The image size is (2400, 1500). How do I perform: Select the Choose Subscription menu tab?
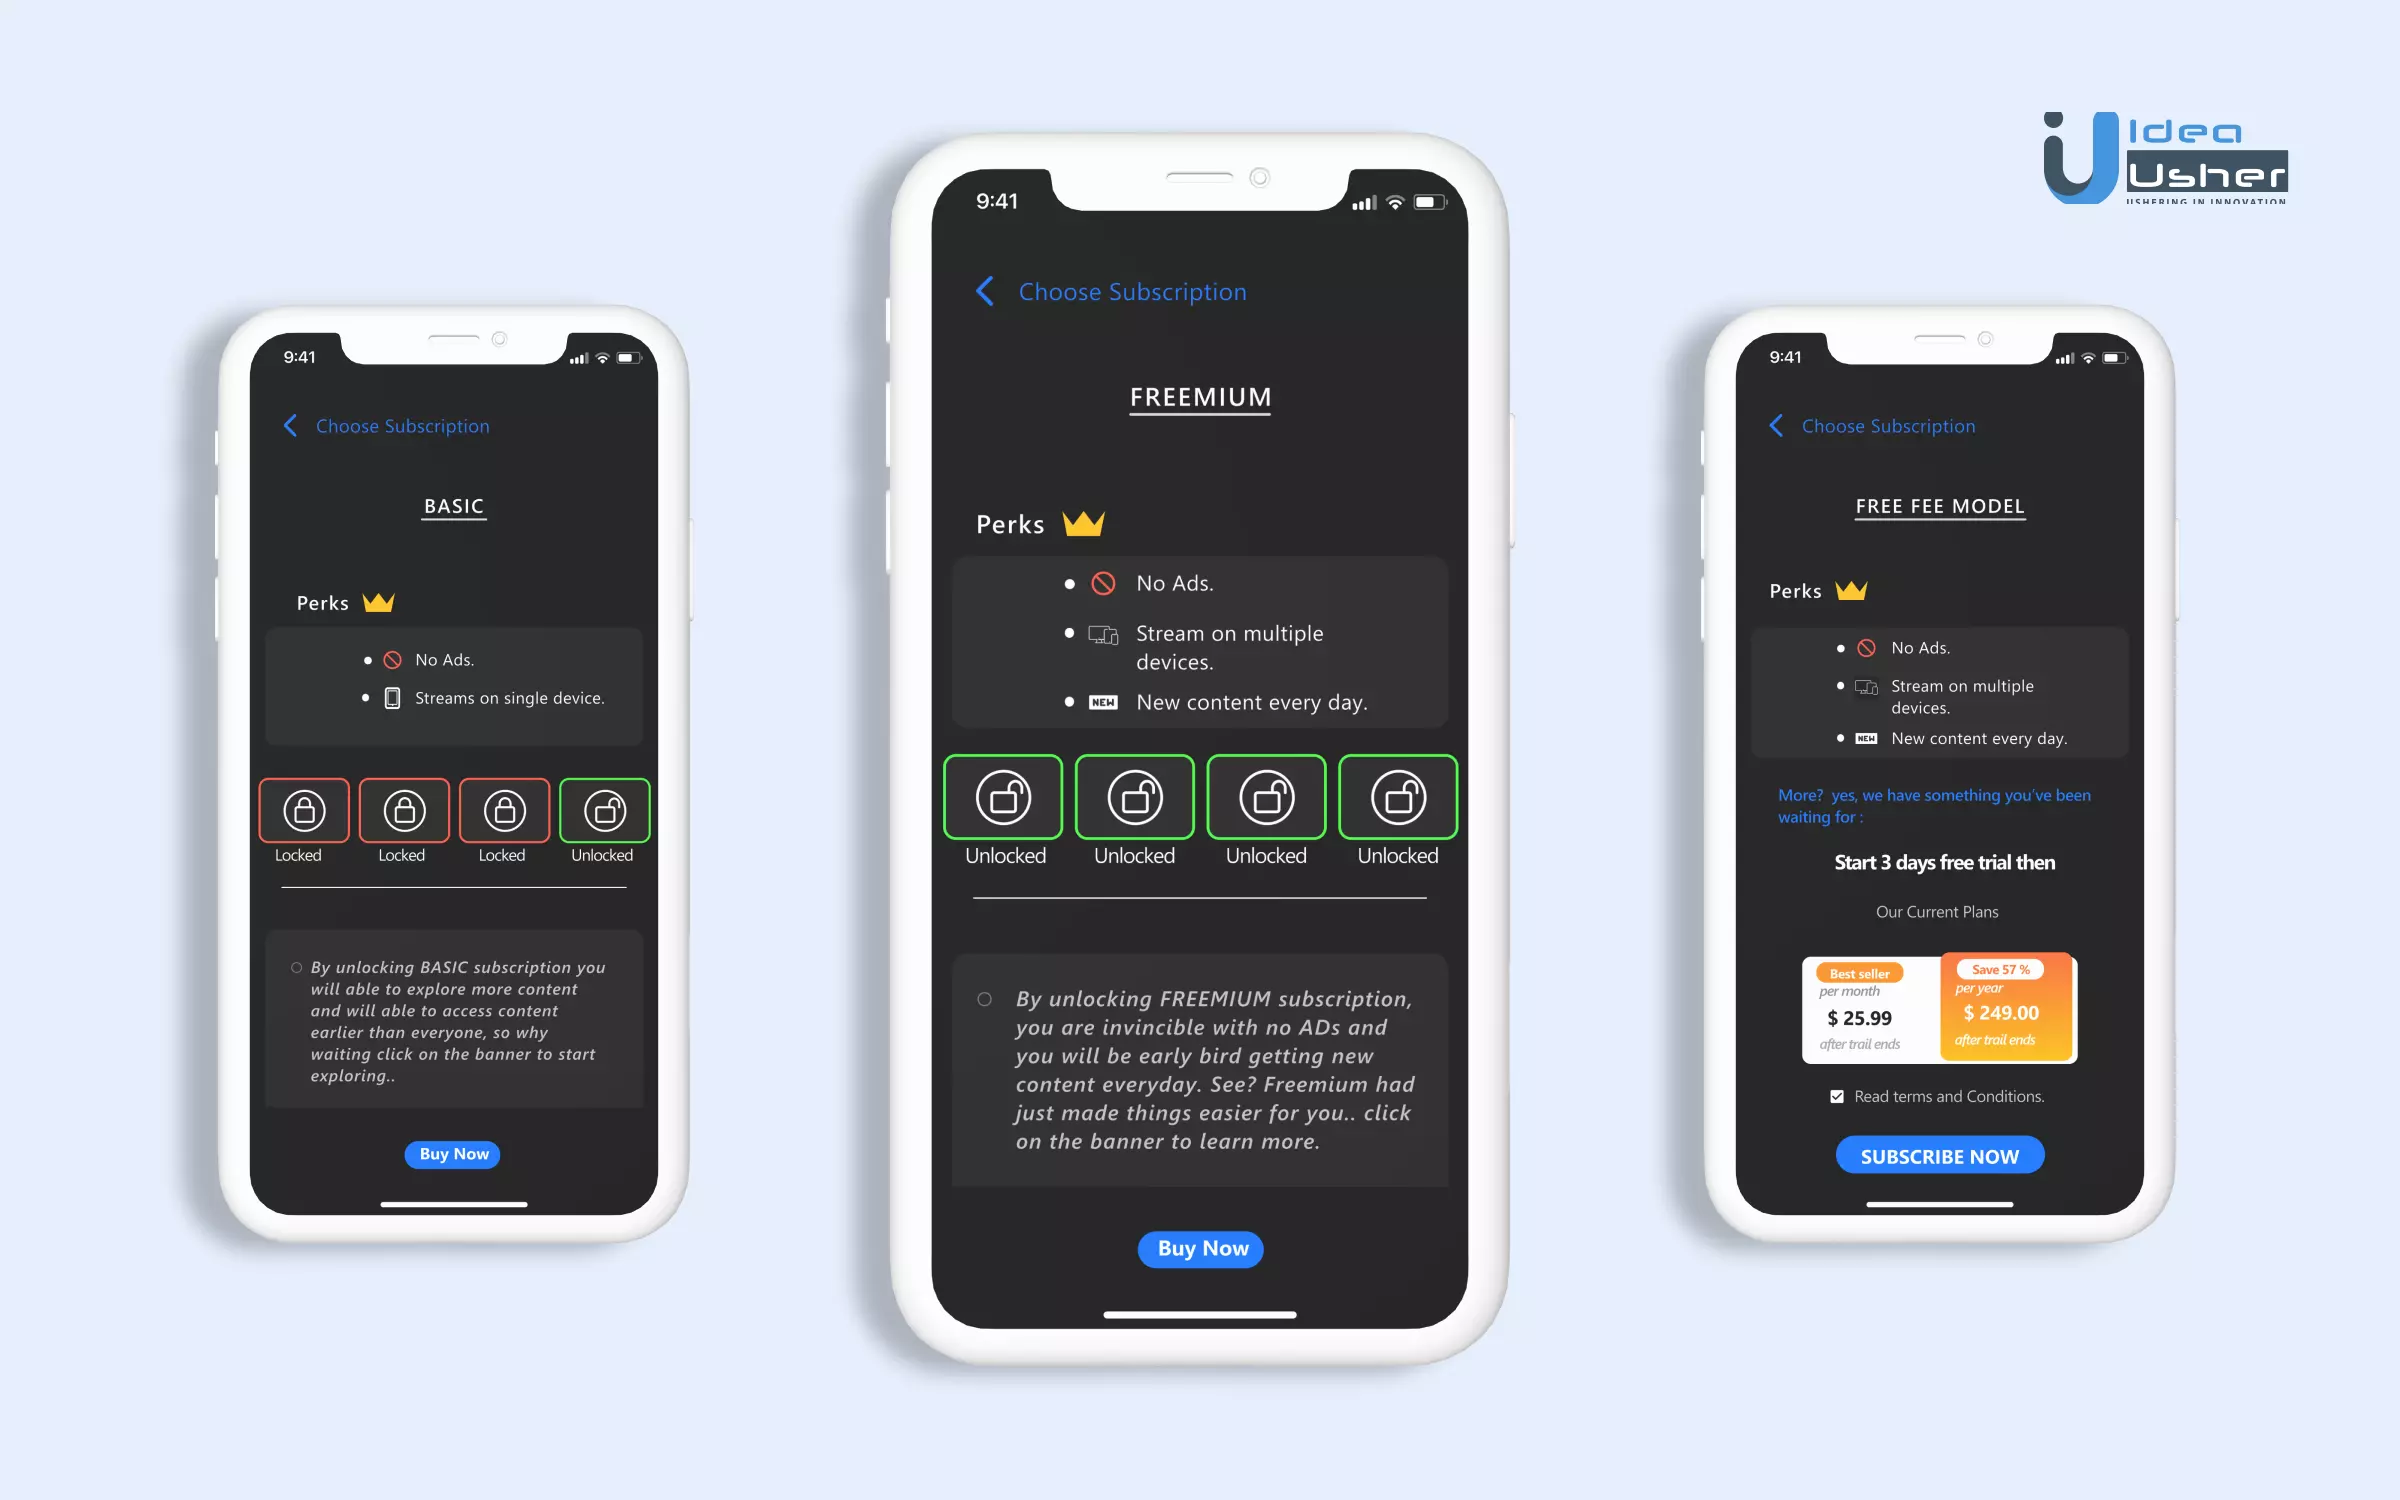(1132, 290)
